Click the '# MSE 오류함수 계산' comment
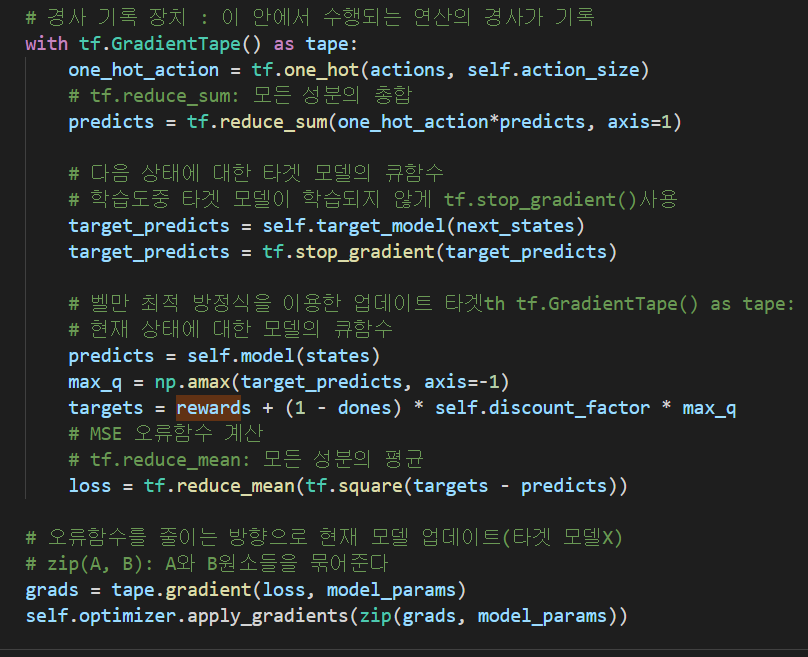Screen dimensions: 808x657 (166, 434)
